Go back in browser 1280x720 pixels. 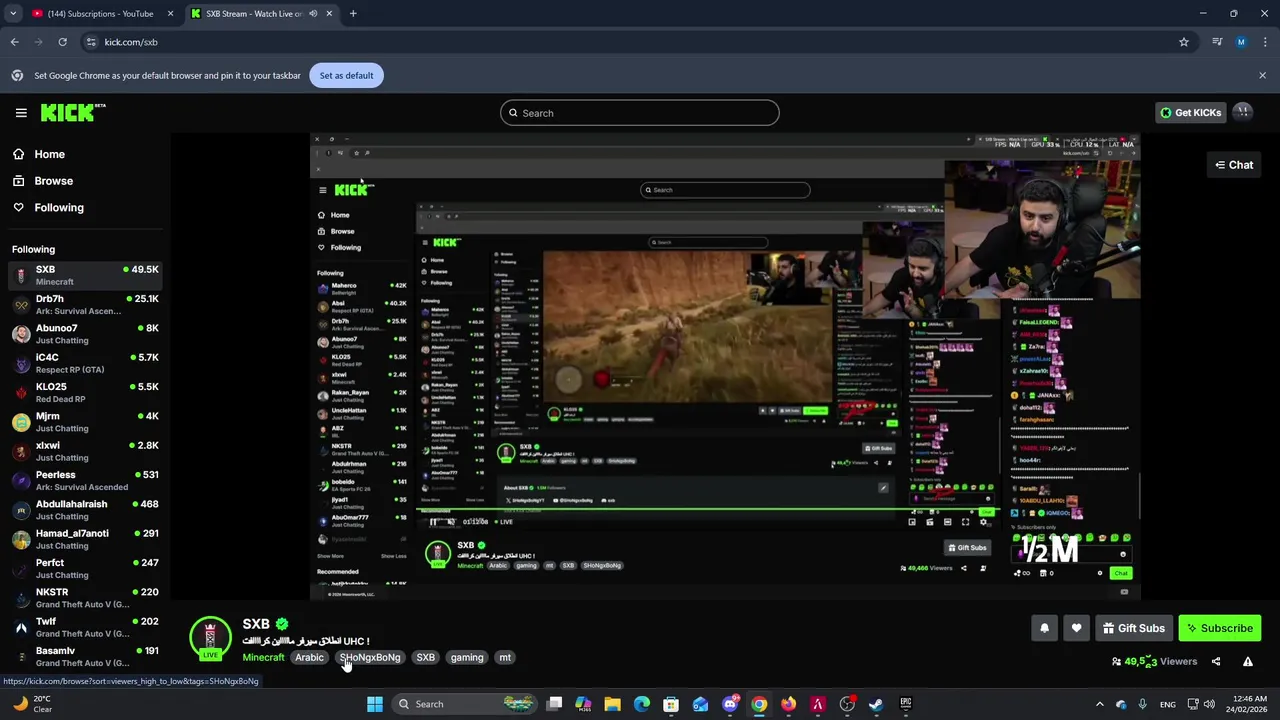pyautogui.click(x=14, y=42)
